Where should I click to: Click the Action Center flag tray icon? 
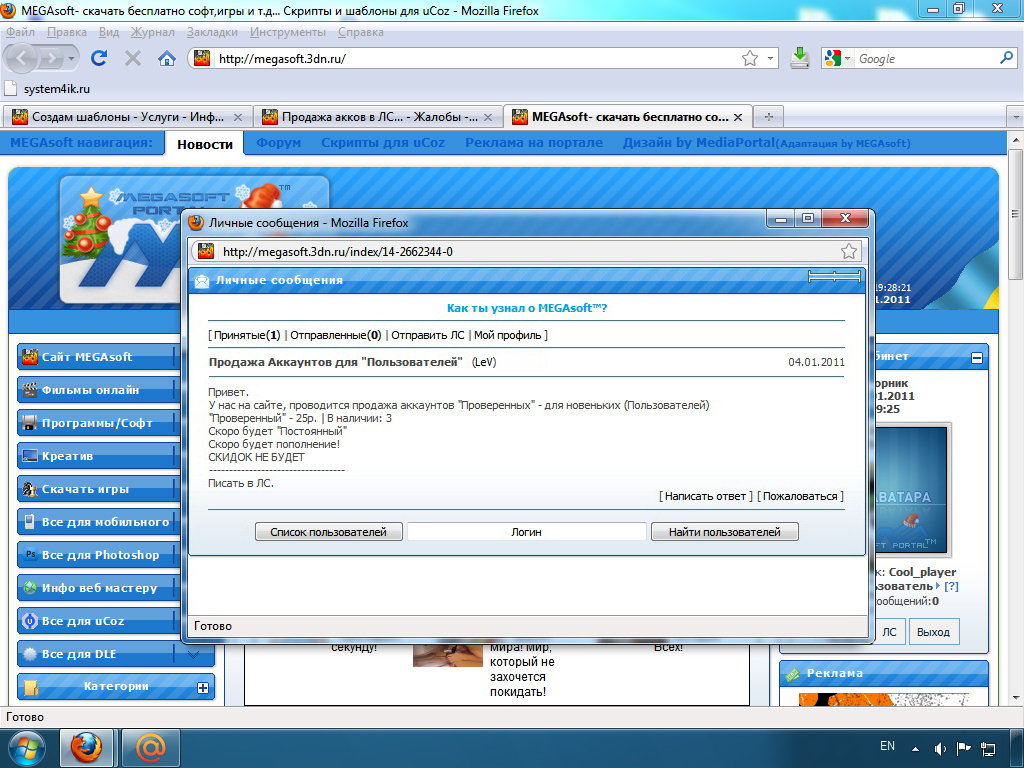click(x=963, y=749)
